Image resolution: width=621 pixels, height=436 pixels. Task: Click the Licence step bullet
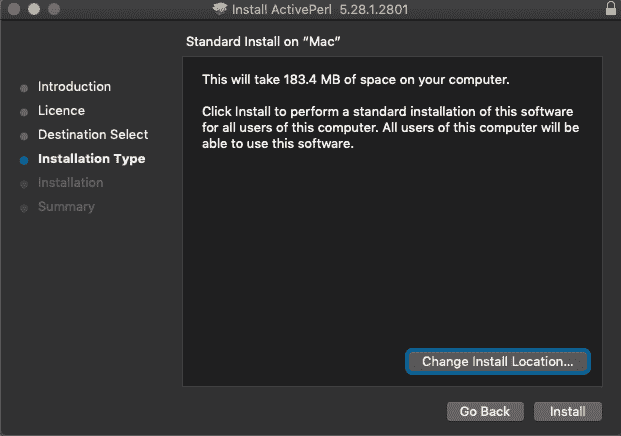24,112
